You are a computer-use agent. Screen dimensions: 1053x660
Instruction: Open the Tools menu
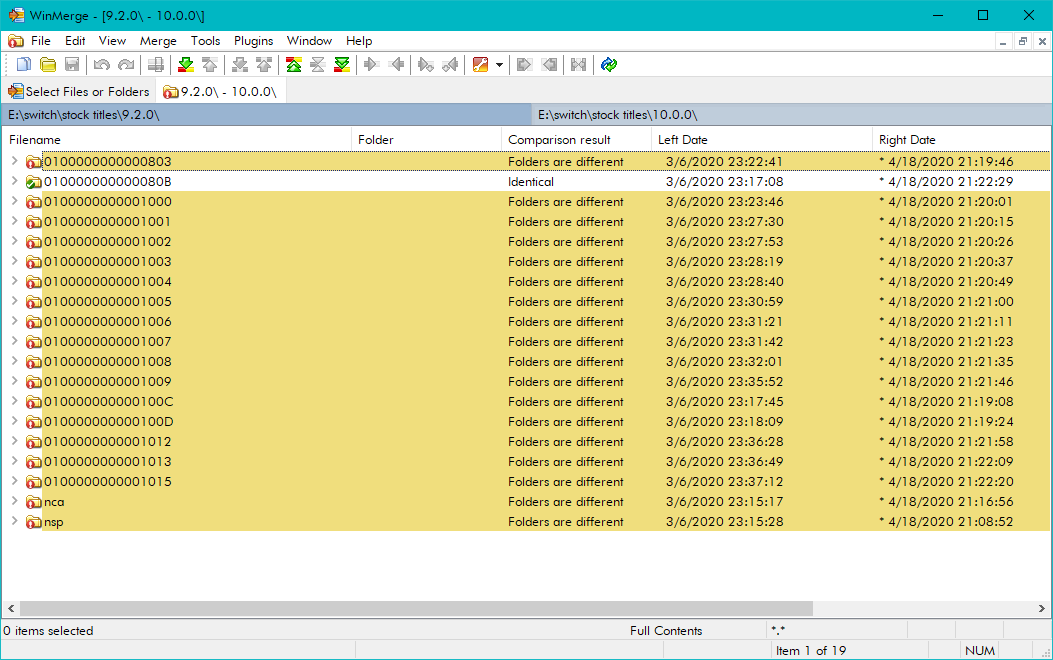205,41
